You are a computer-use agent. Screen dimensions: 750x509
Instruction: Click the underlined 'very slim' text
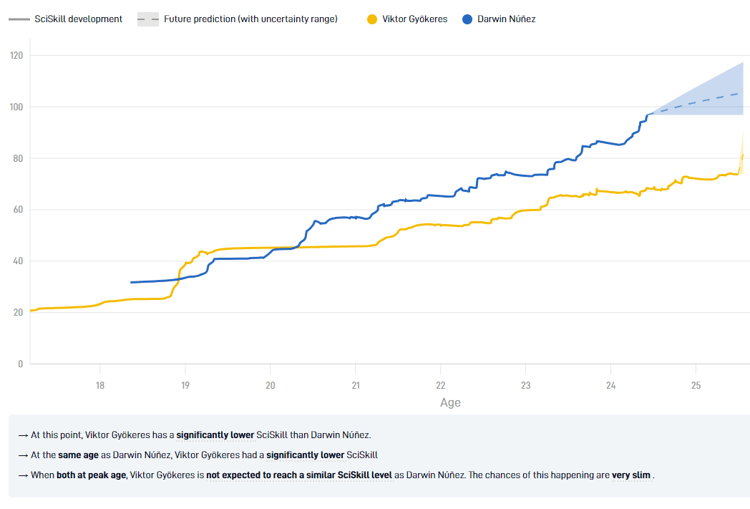[x=631, y=475]
